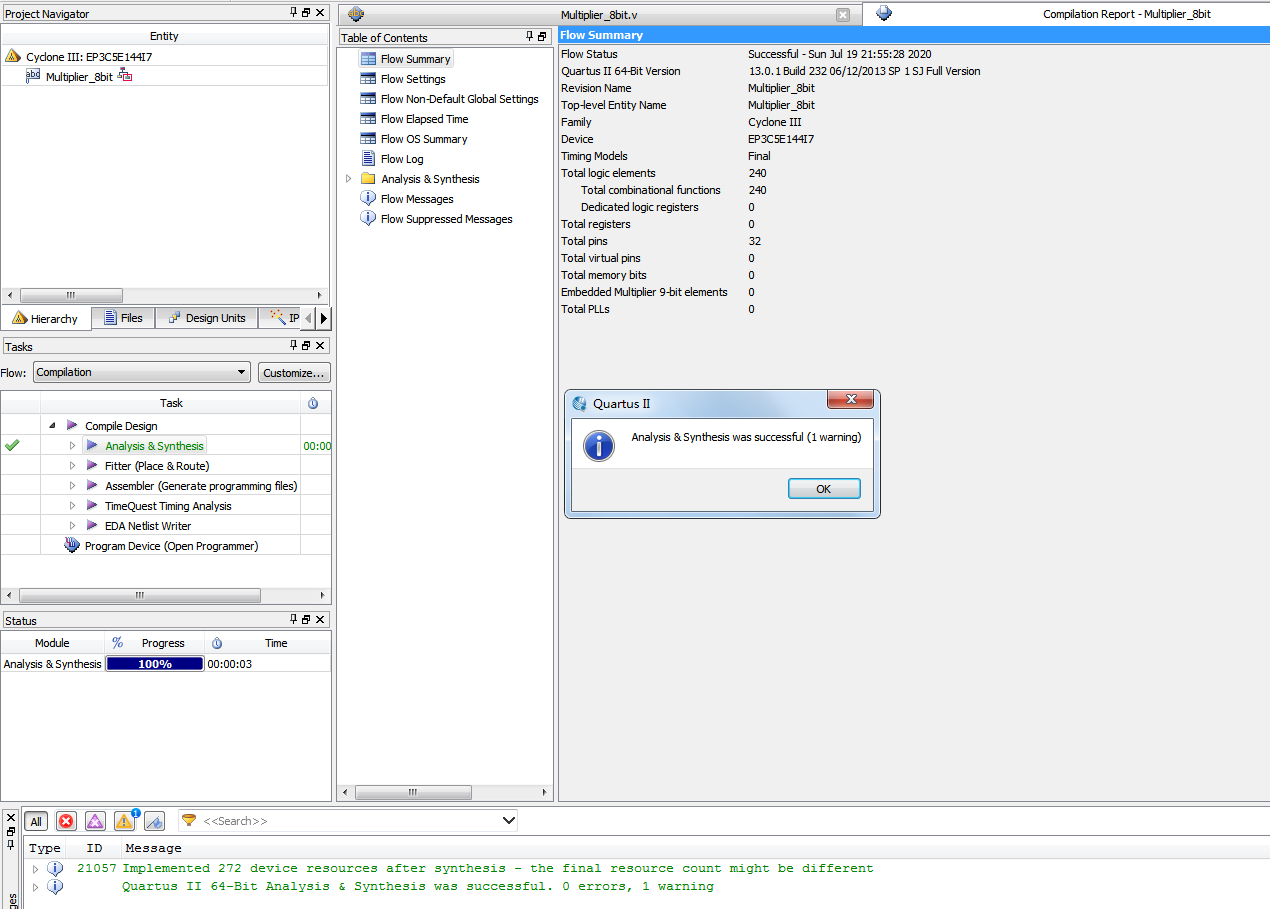Click the flagged messages filter icon
Image resolution: width=1270 pixels, height=909 pixels.
(x=154, y=821)
